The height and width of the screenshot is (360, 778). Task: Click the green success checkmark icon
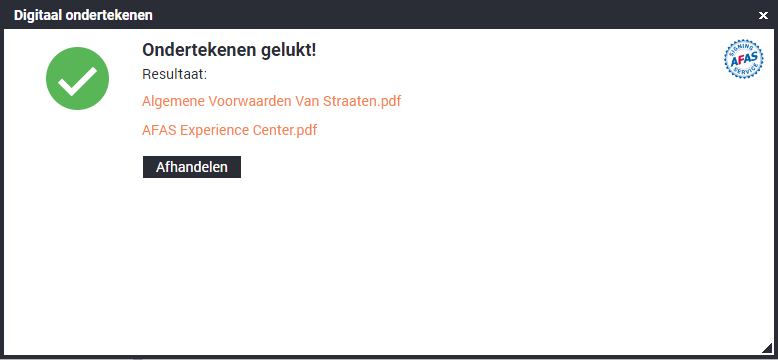coord(77,78)
